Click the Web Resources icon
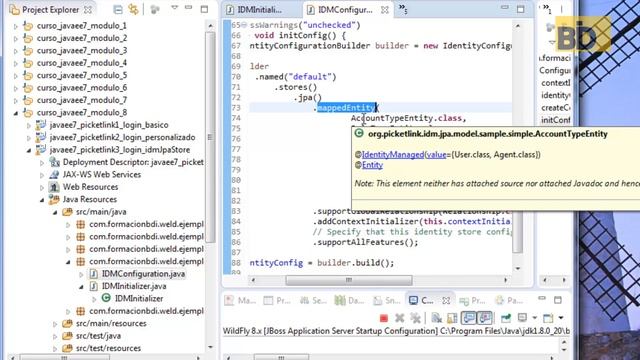The image size is (640, 360). 54,187
